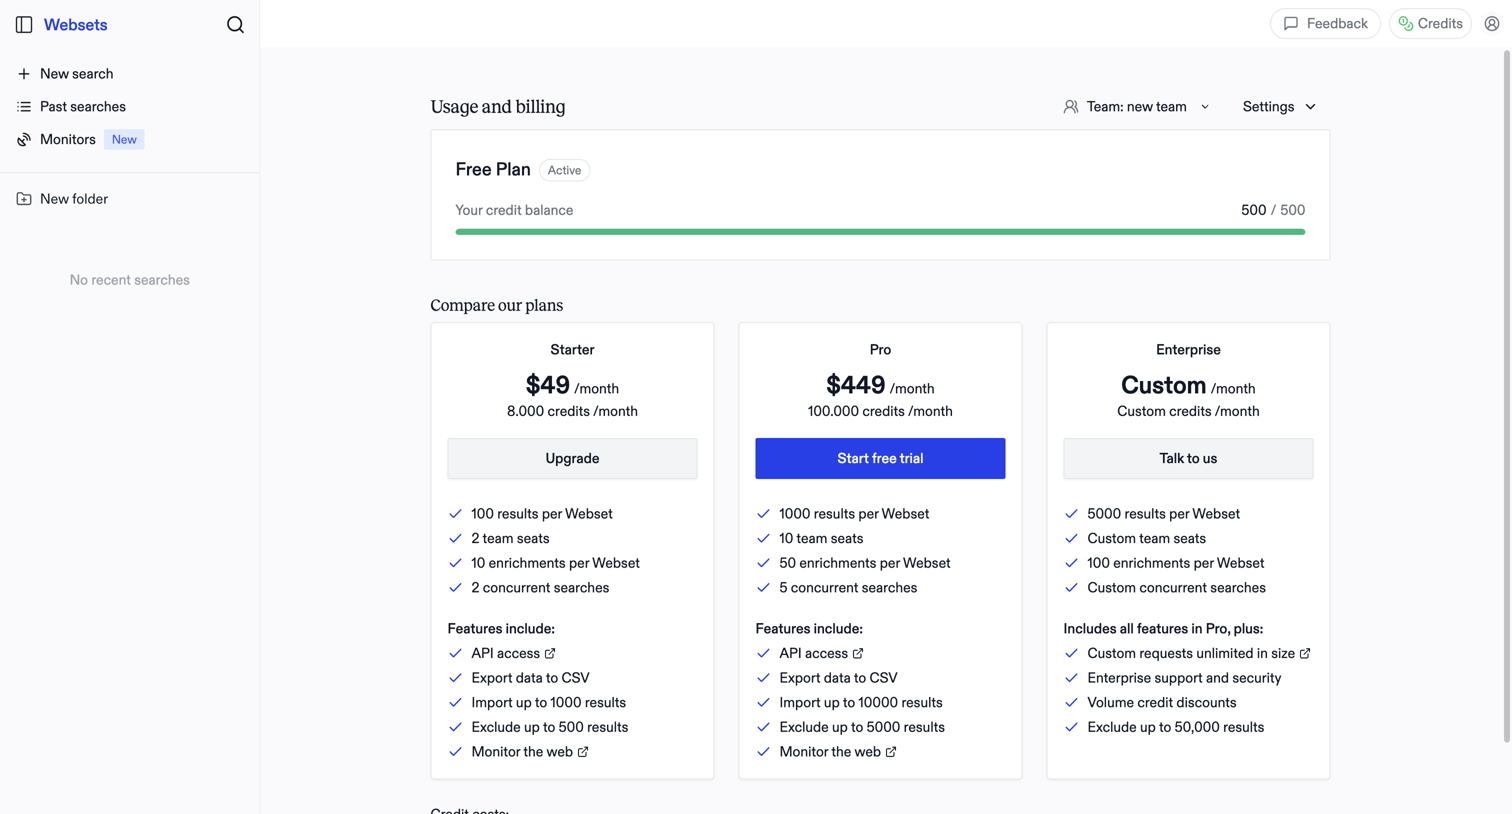Click the "$449" Pro price

click(x=856, y=385)
